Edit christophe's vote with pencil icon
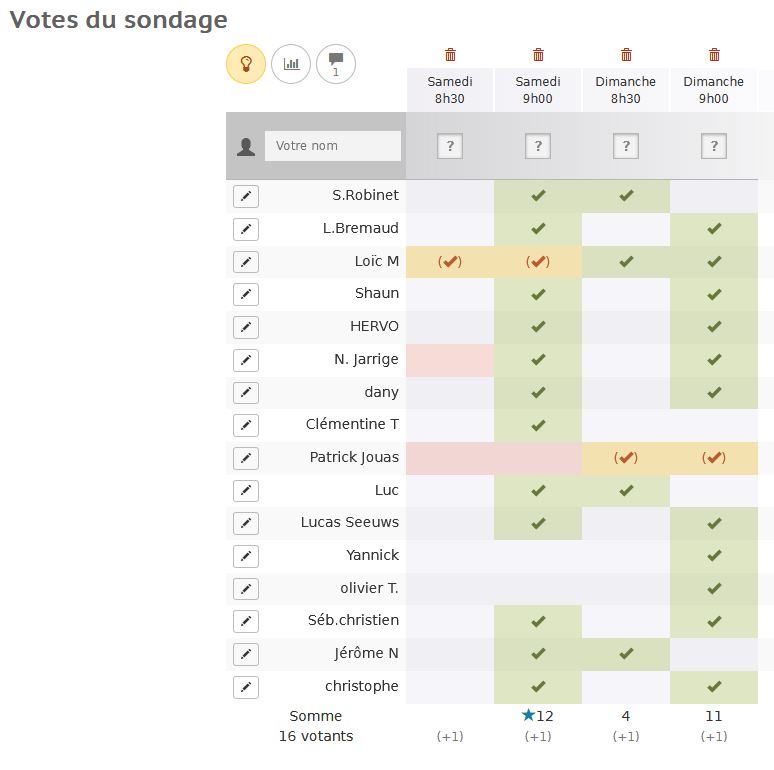Screen dimensions: 774x770 coord(246,687)
